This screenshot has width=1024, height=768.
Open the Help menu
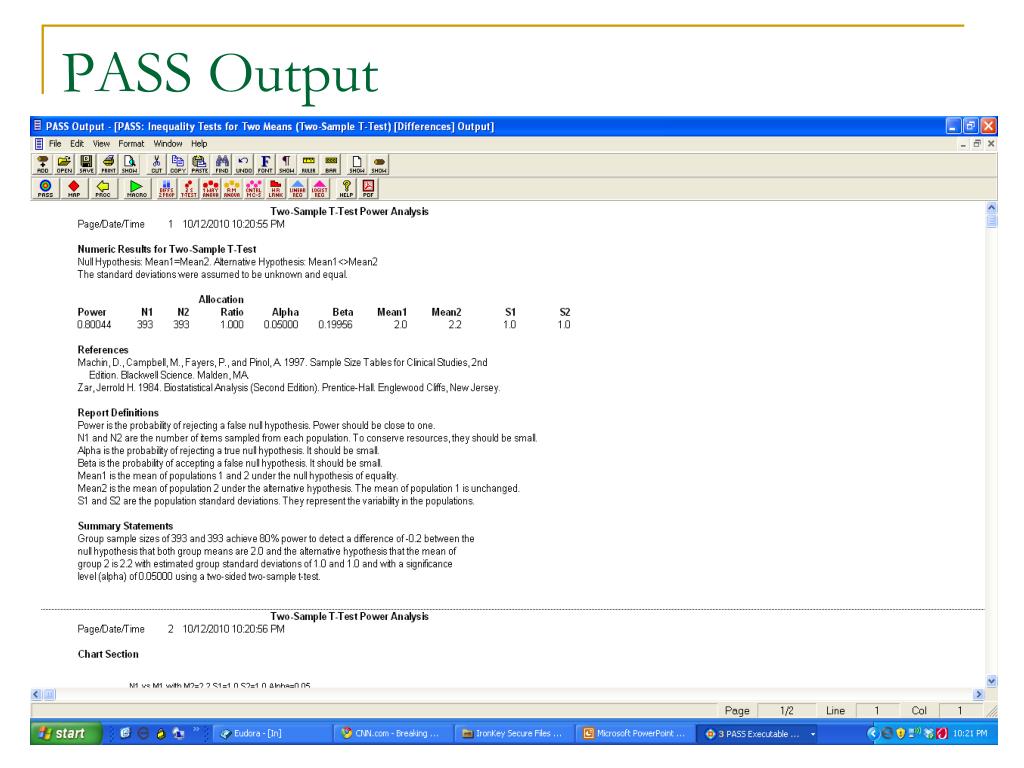click(x=199, y=144)
